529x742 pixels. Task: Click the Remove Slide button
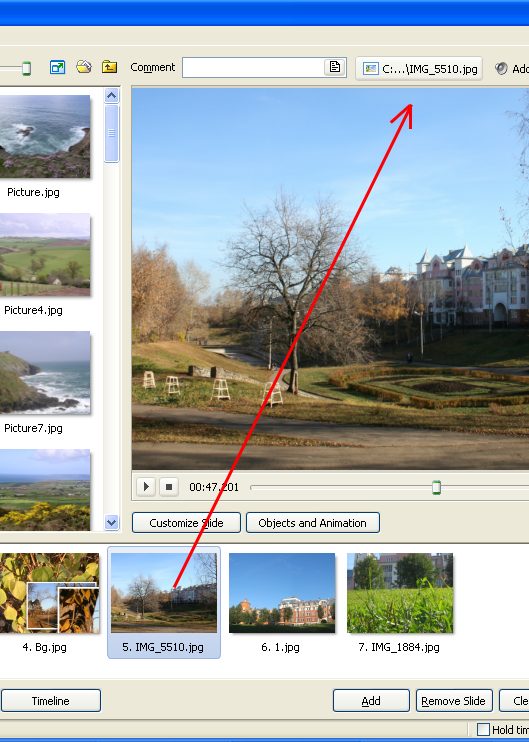point(454,701)
